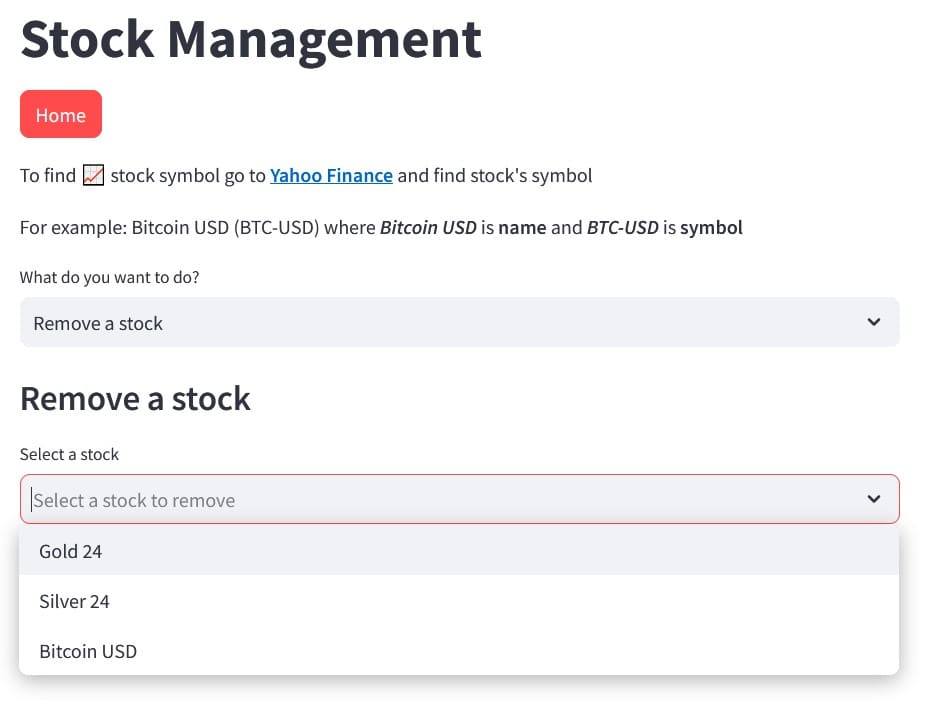Click the Stock Management page title
932x711 pixels.
[x=251, y=38]
